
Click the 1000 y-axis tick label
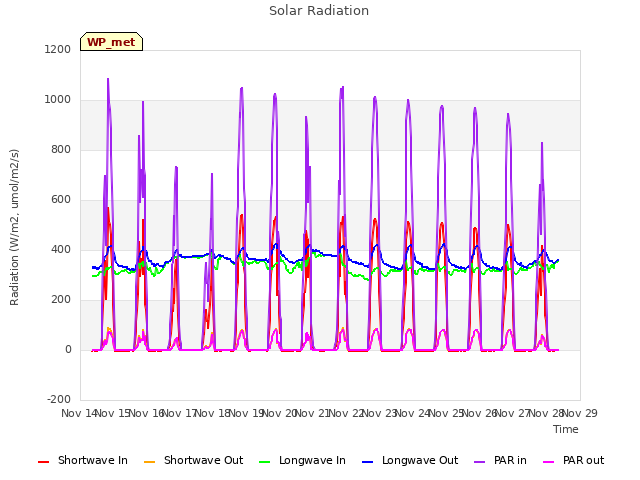tap(58, 100)
